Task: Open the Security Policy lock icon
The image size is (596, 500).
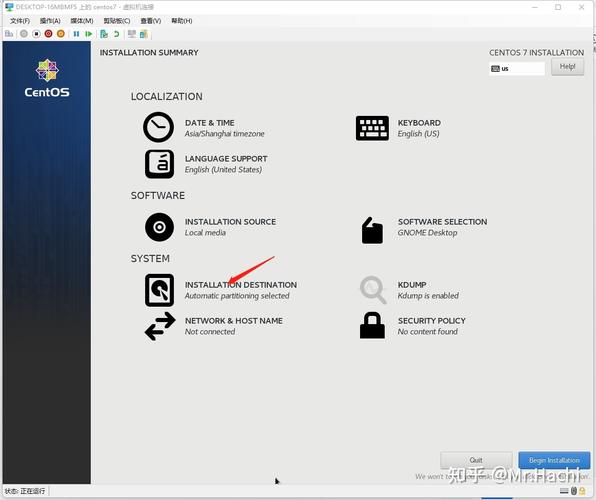Action: [x=372, y=325]
